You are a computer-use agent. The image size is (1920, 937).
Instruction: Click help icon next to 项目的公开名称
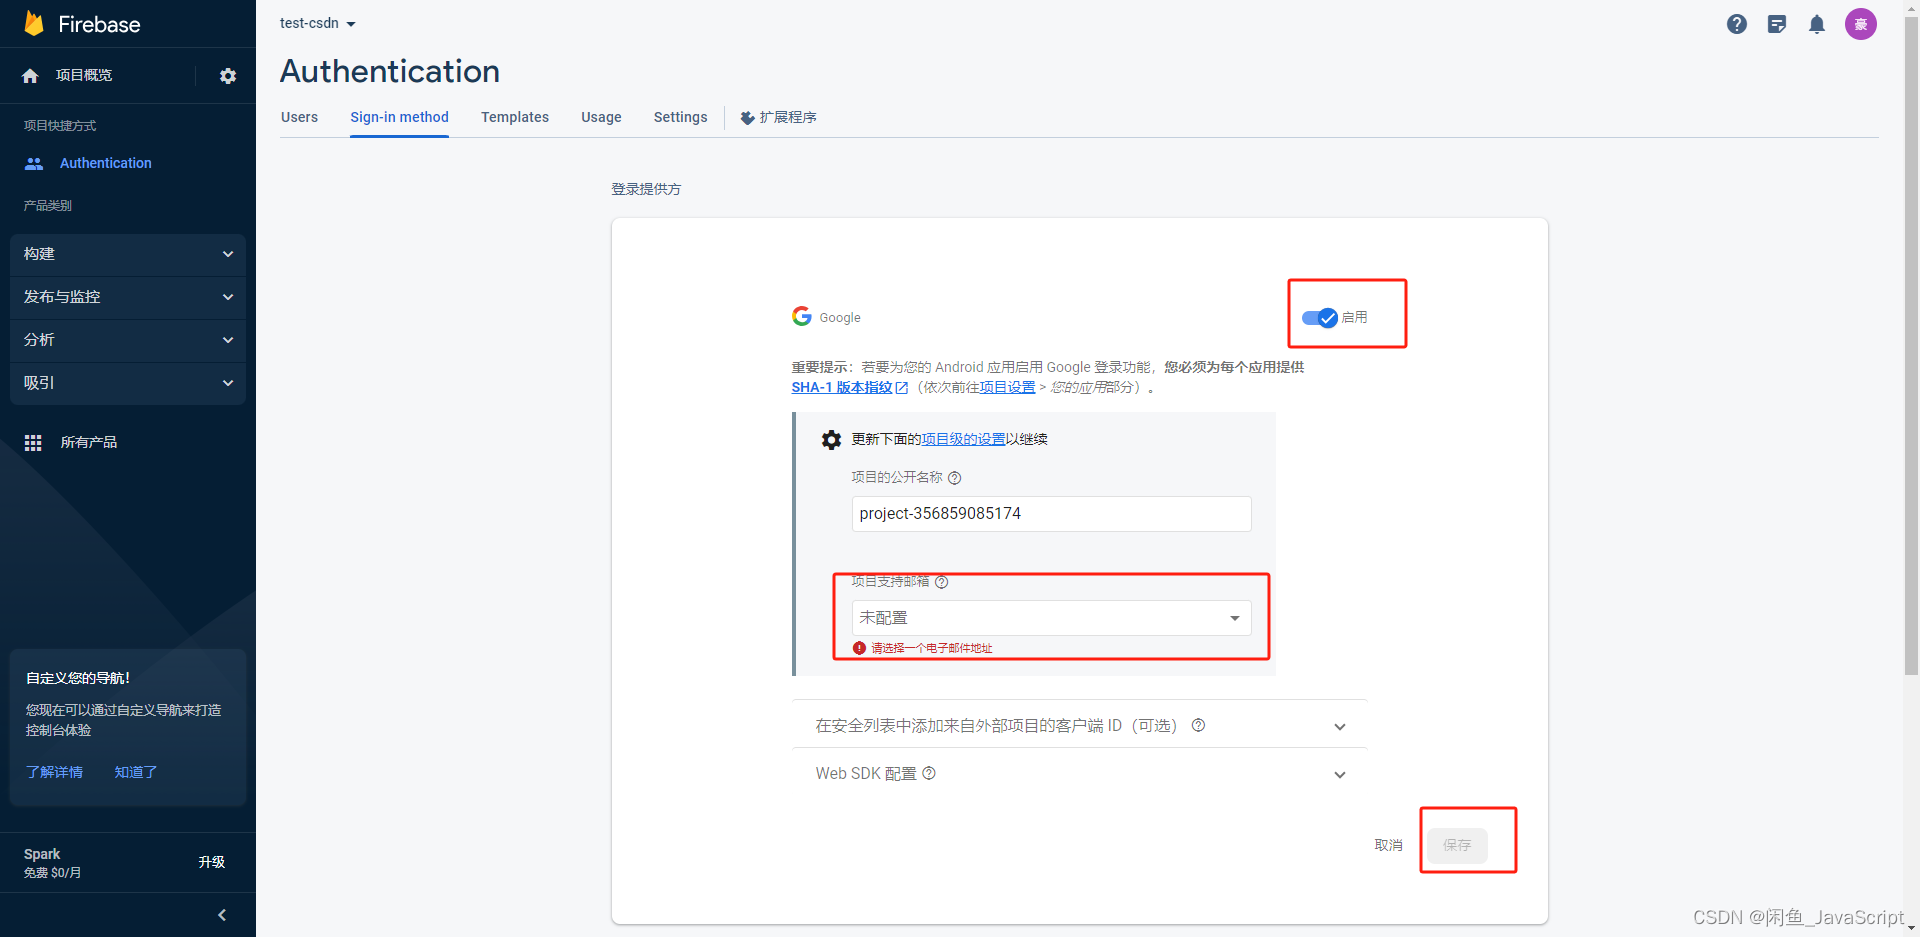[x=955, y=478]
